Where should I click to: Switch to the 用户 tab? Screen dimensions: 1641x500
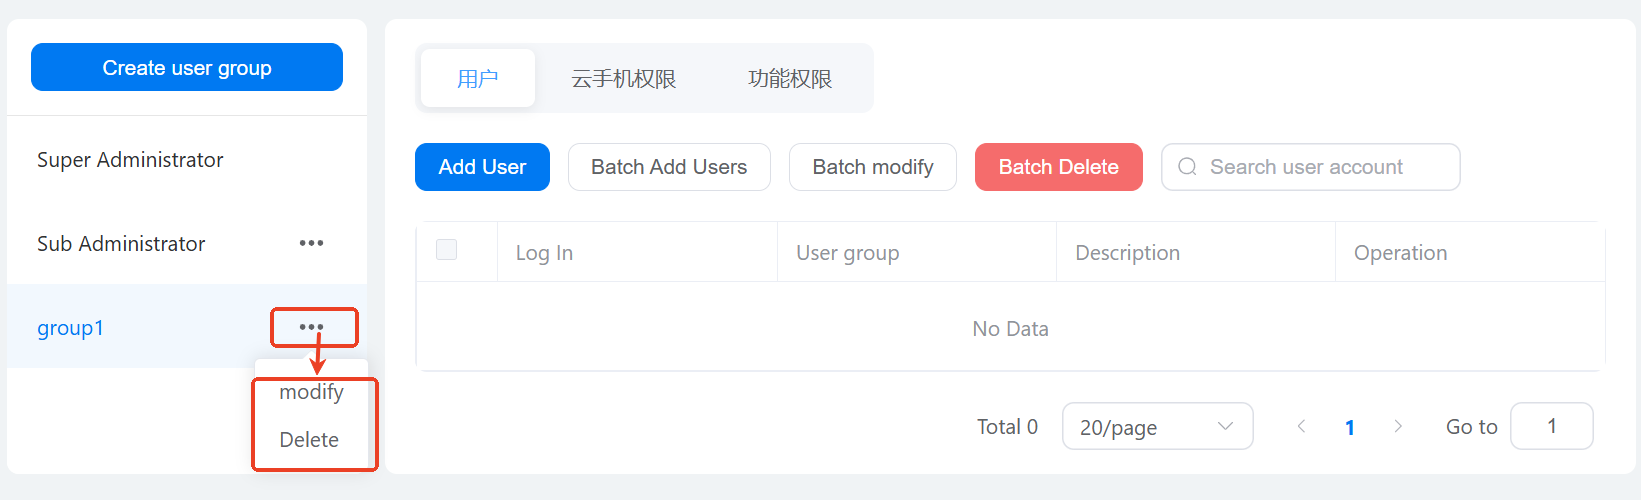477,79
